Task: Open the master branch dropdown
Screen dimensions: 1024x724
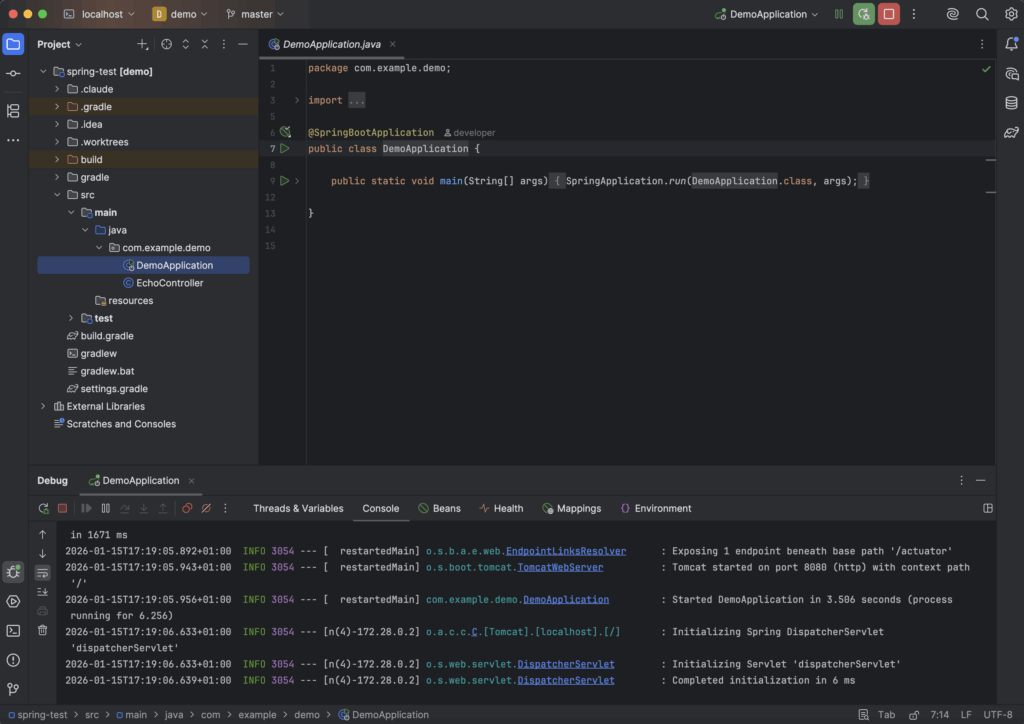Action: 255,14
